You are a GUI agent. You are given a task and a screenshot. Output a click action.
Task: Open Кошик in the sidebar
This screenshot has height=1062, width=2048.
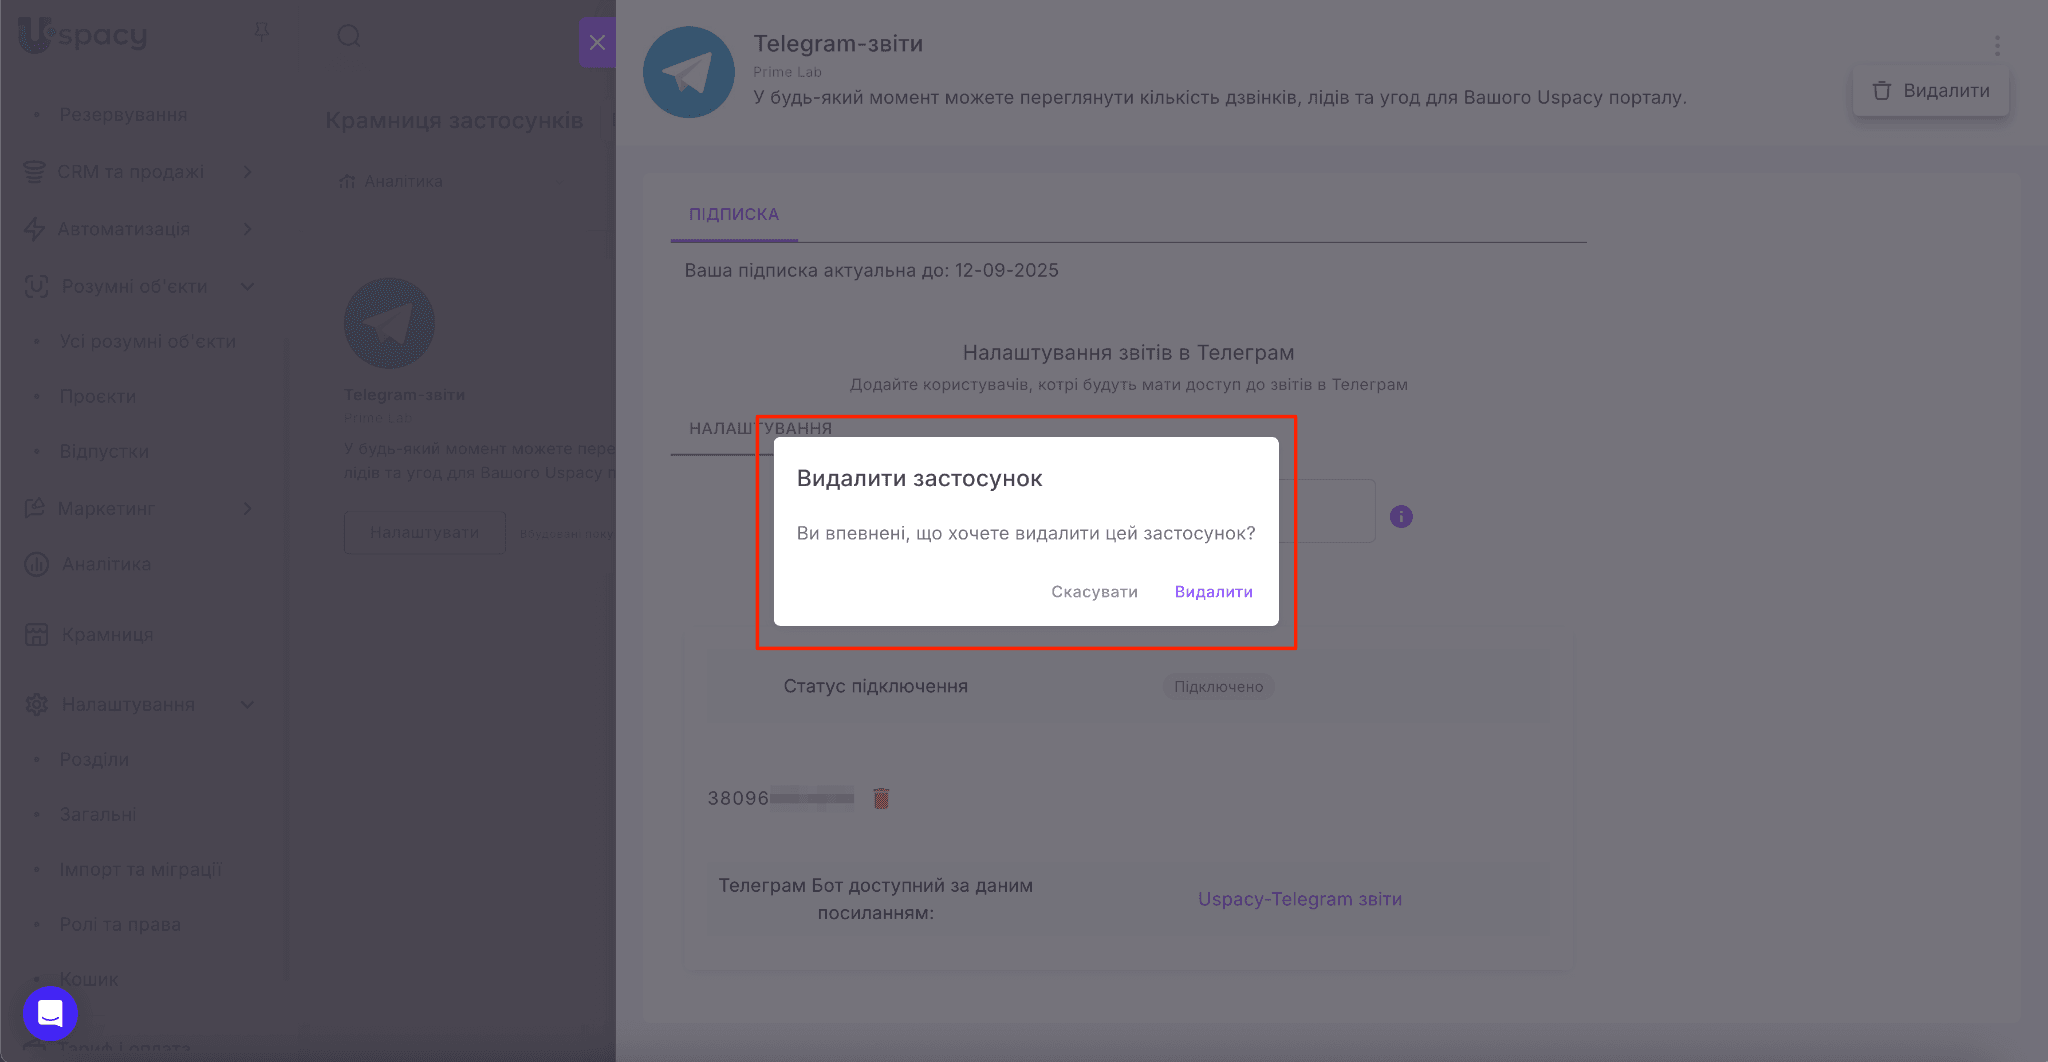pos(88,979)
